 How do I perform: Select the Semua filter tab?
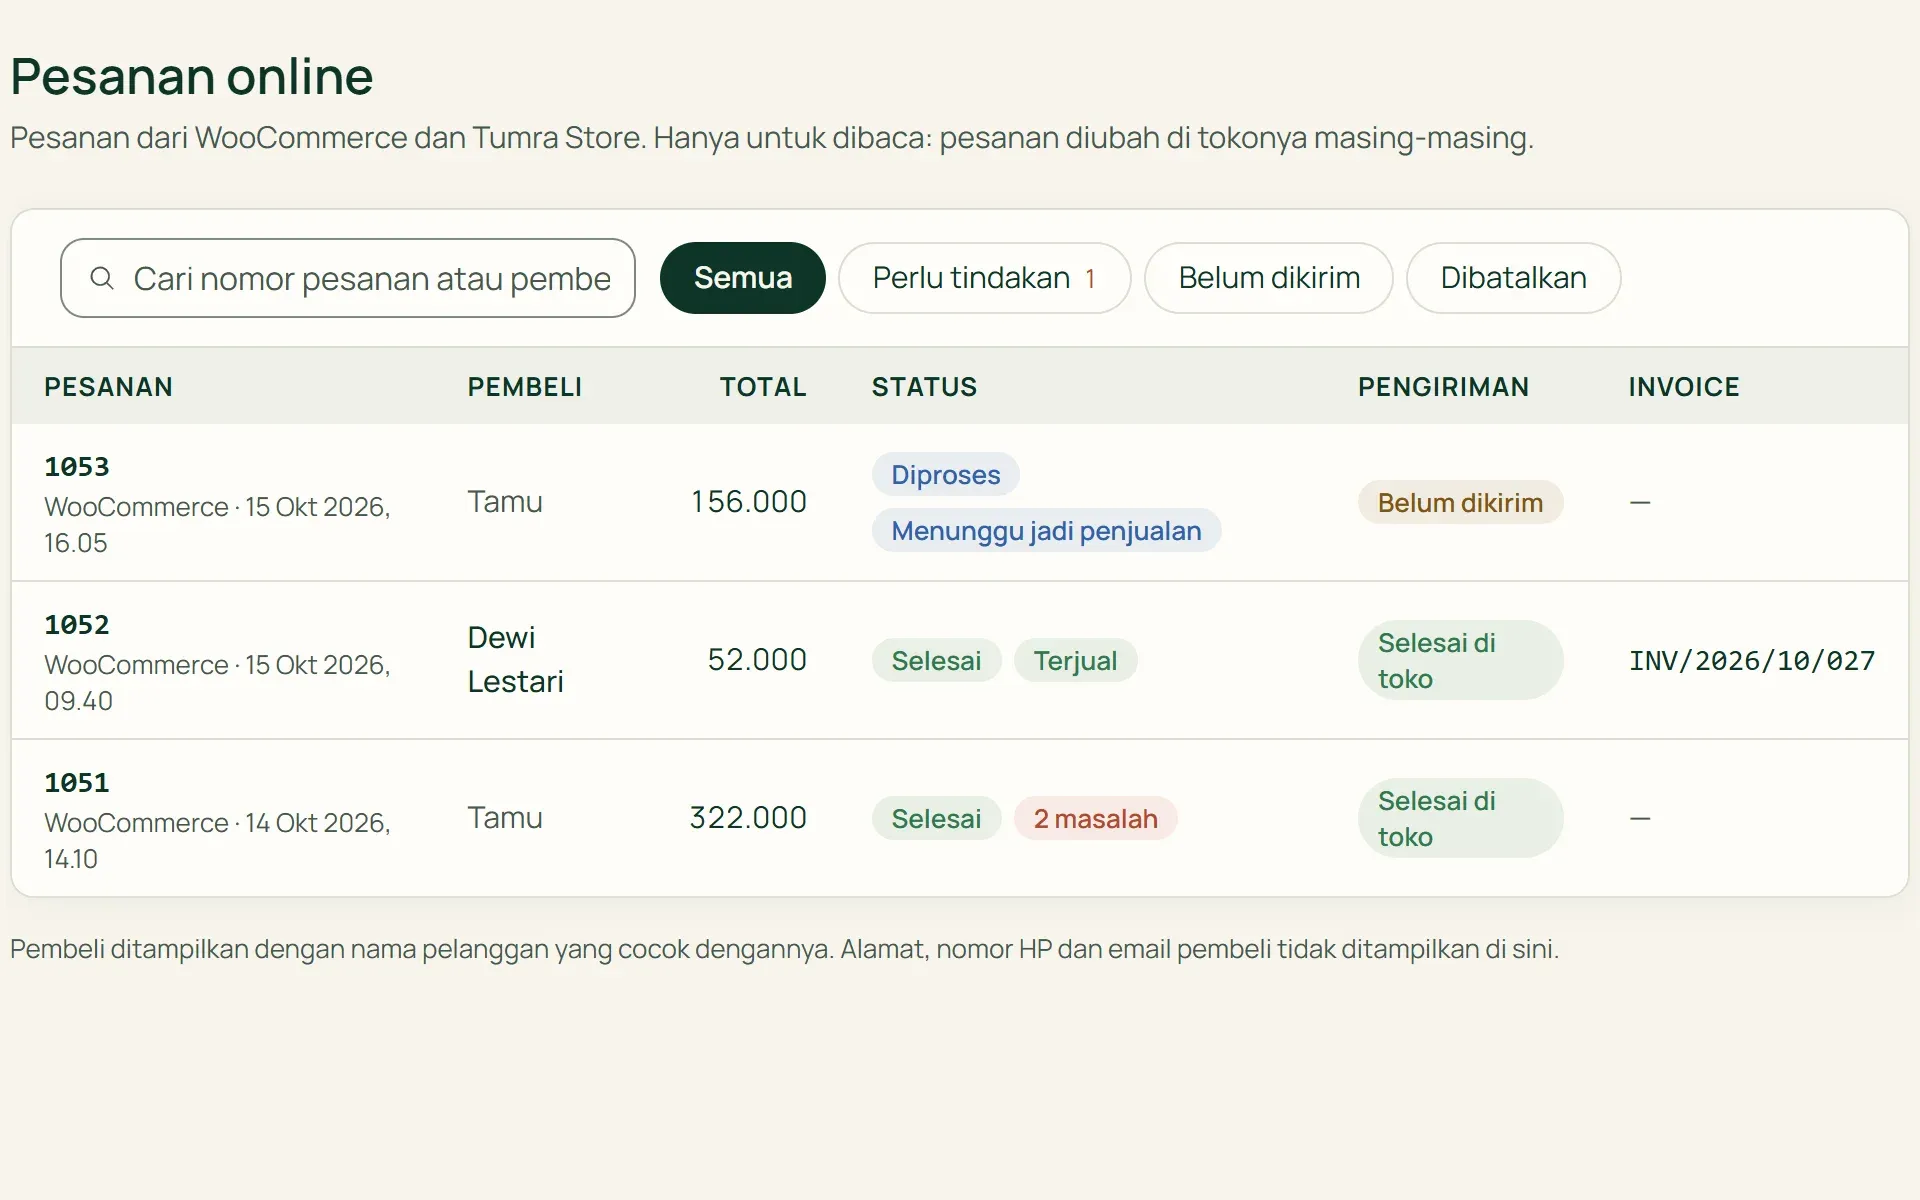tap(743, 278)
